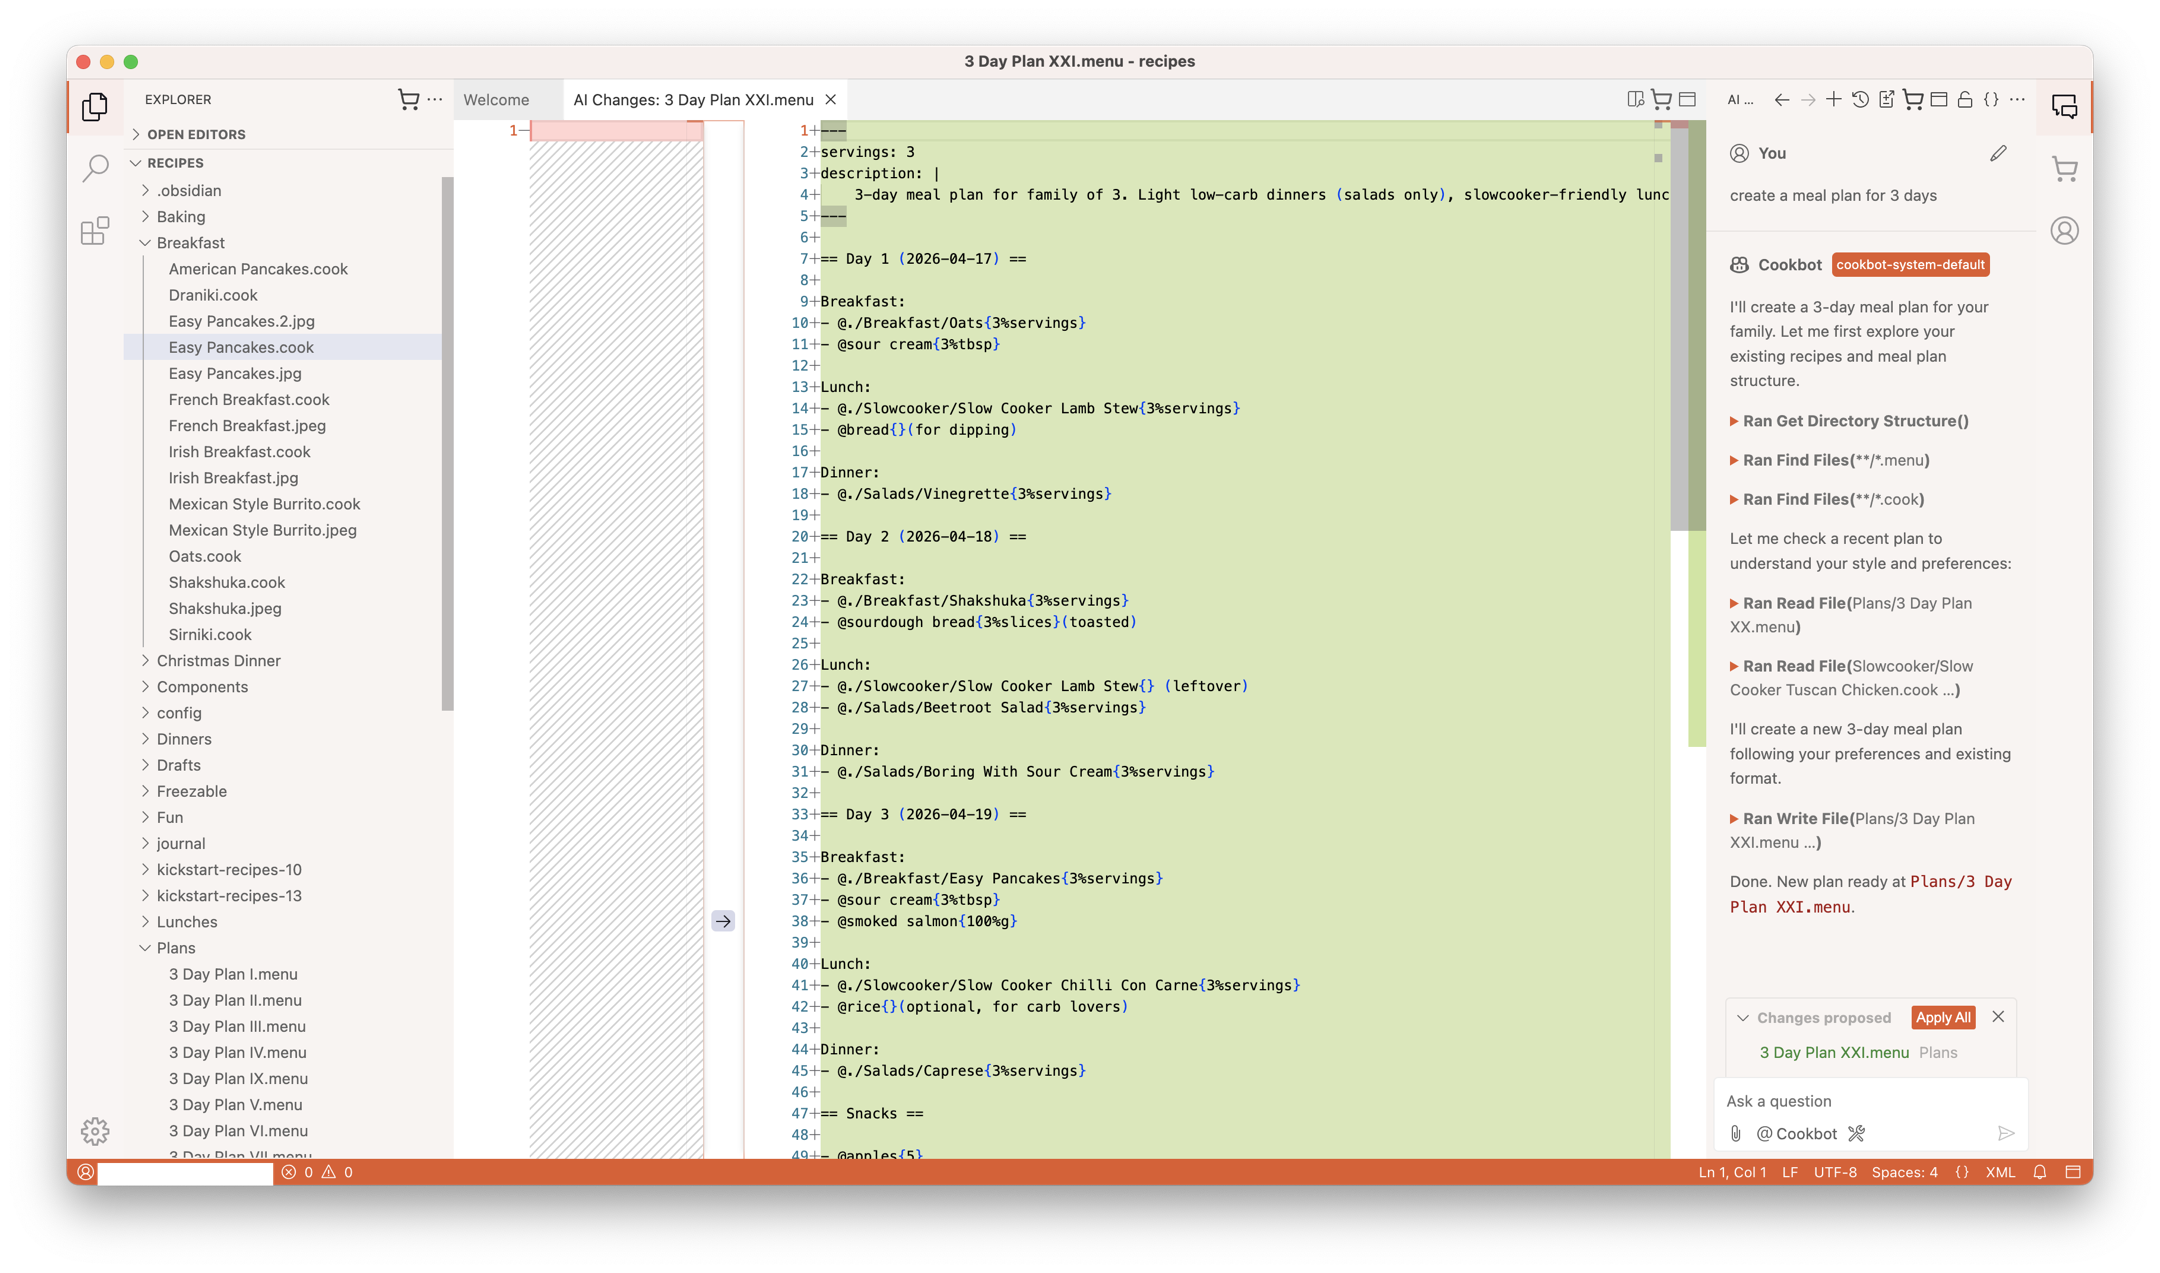Click the timeline history icon in the toolbar

[1860, 99]
